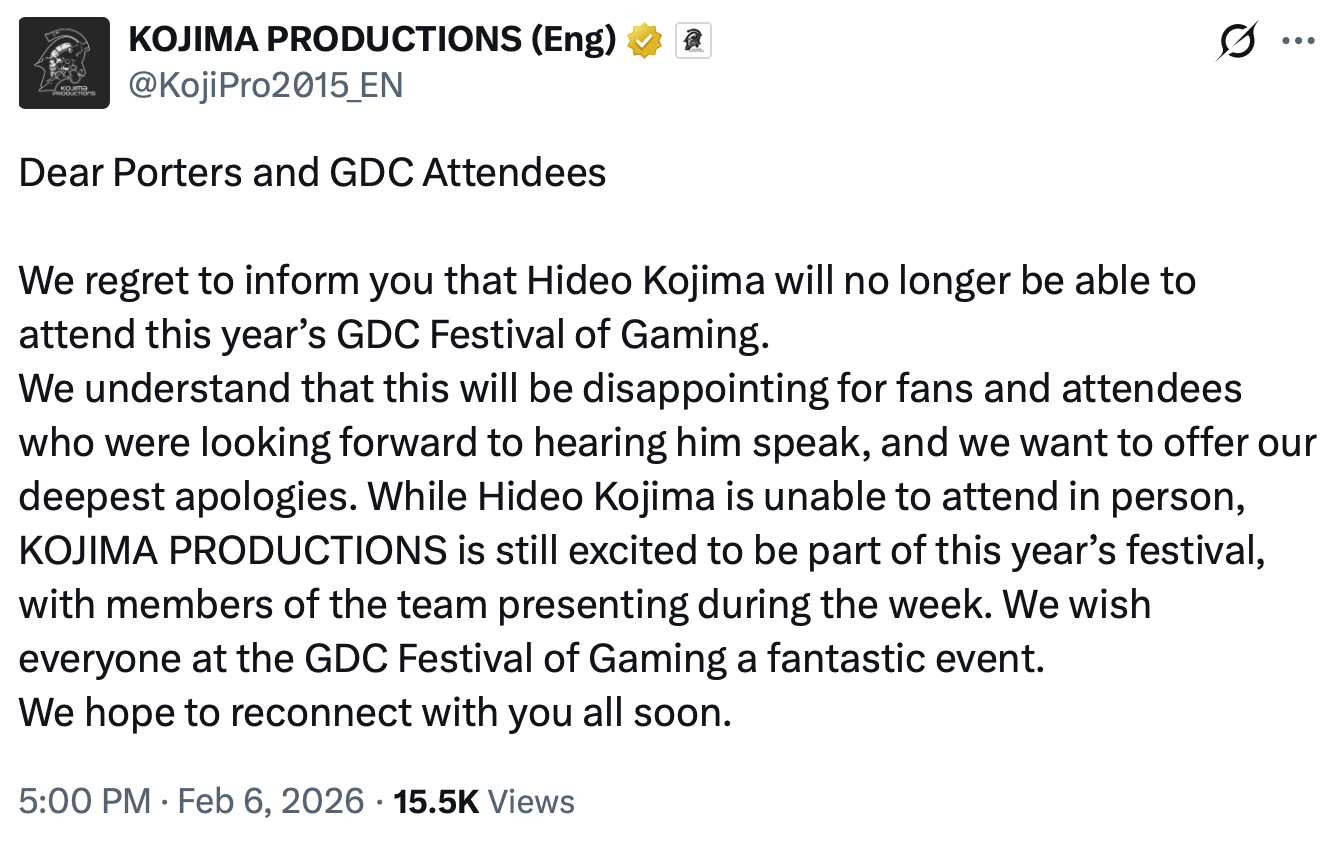The image size is (1340, 848).
Task: Click the 15.5K Views count
Action: pos(484,801)
